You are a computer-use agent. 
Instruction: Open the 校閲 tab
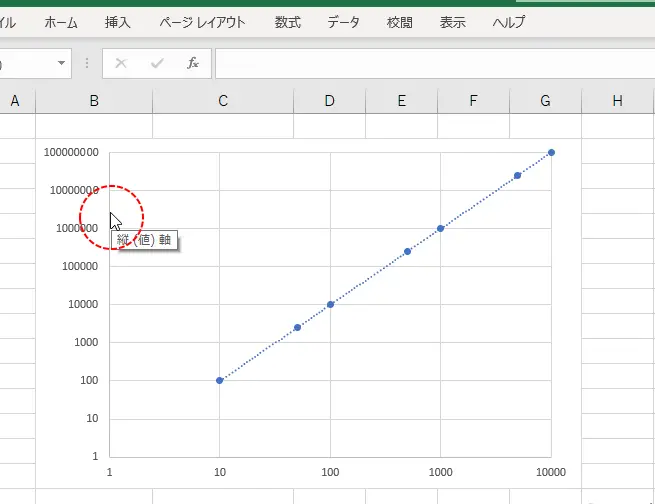pyautogui.click(x=400, y=21)
